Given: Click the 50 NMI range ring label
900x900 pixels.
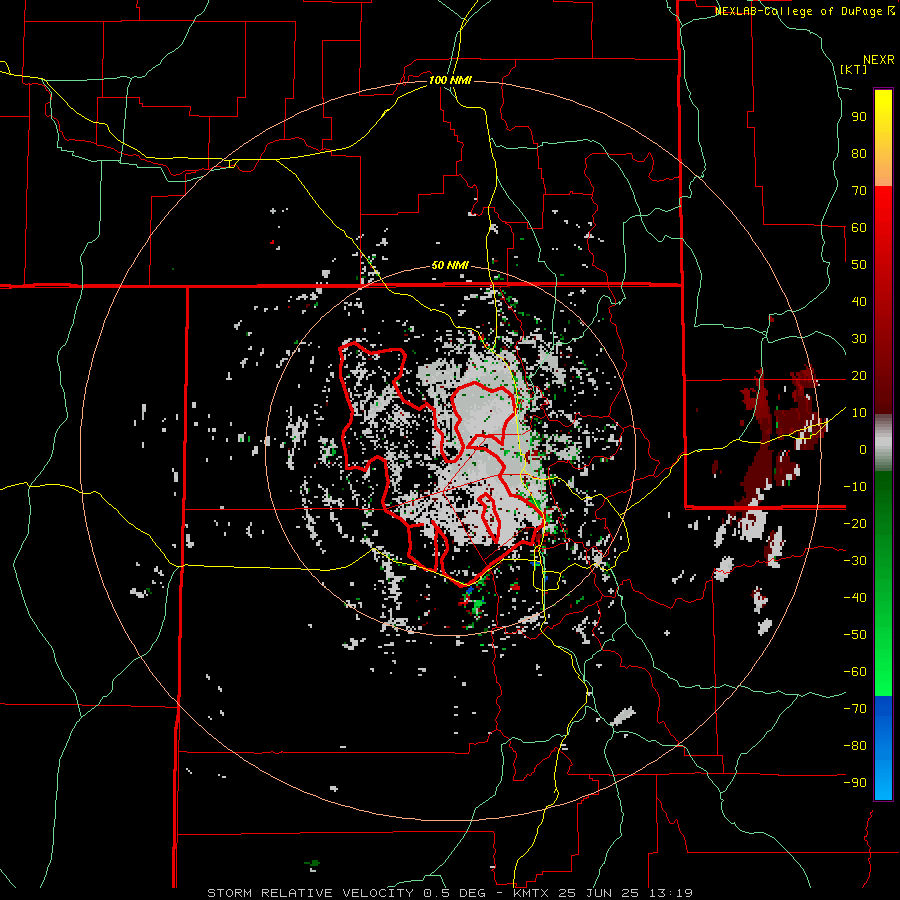Looking at the screenshot, I should coord(450,265).
